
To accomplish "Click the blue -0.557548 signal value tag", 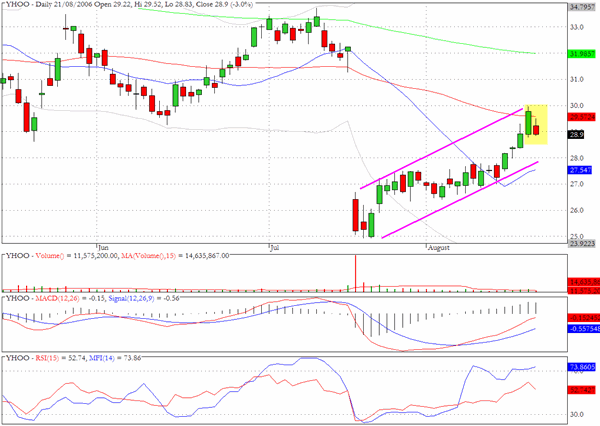I will click(x=582, y=328).
